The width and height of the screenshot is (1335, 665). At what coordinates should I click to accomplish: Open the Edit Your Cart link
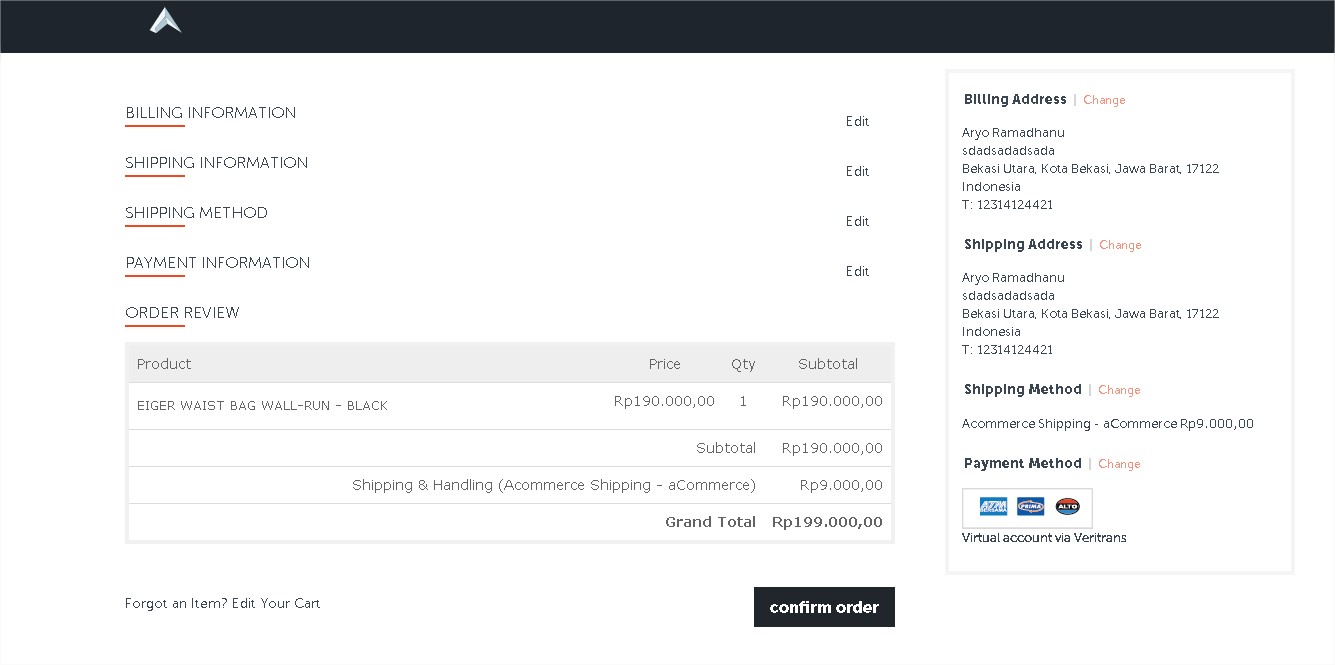tap(276, 604)
